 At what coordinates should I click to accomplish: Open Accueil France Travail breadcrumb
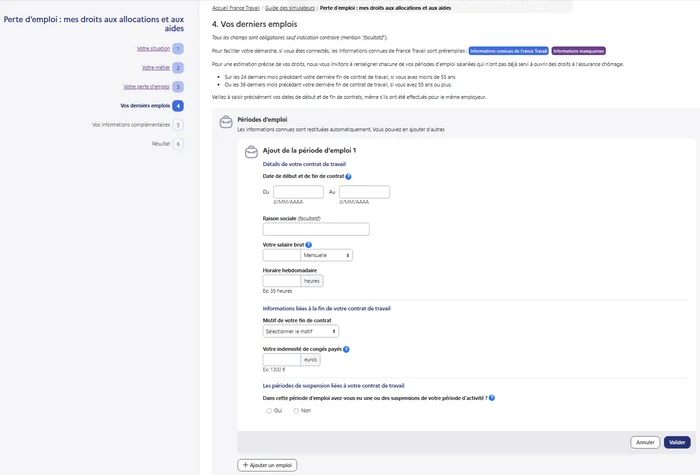(236, 8)
